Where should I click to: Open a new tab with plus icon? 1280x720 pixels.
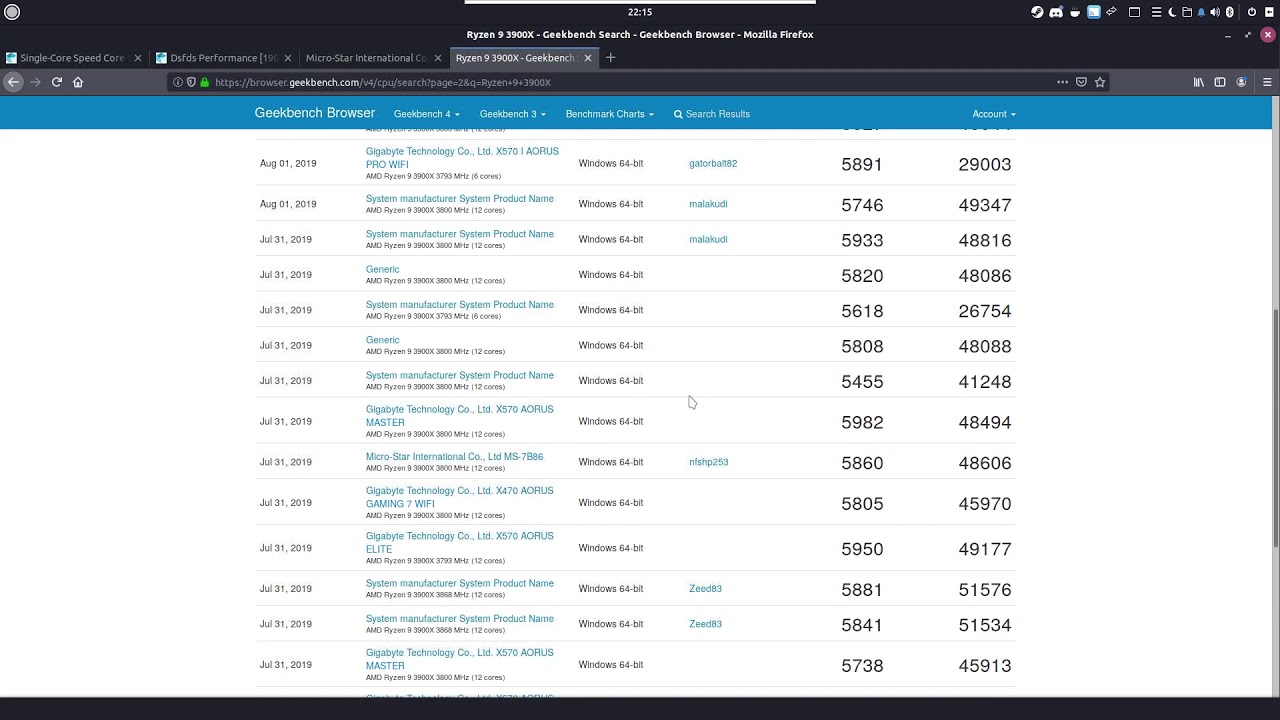611,58
